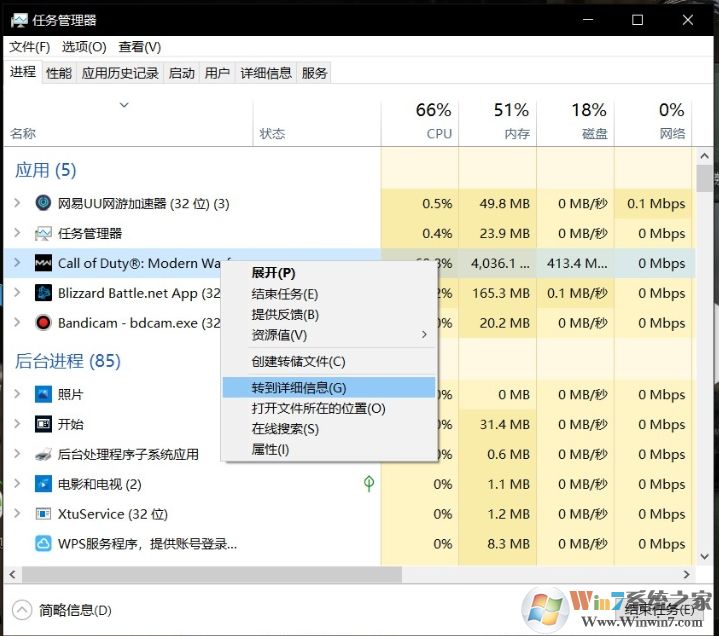Click the Bandicam red record icon
719x636 pixels.
coord(43,323)
